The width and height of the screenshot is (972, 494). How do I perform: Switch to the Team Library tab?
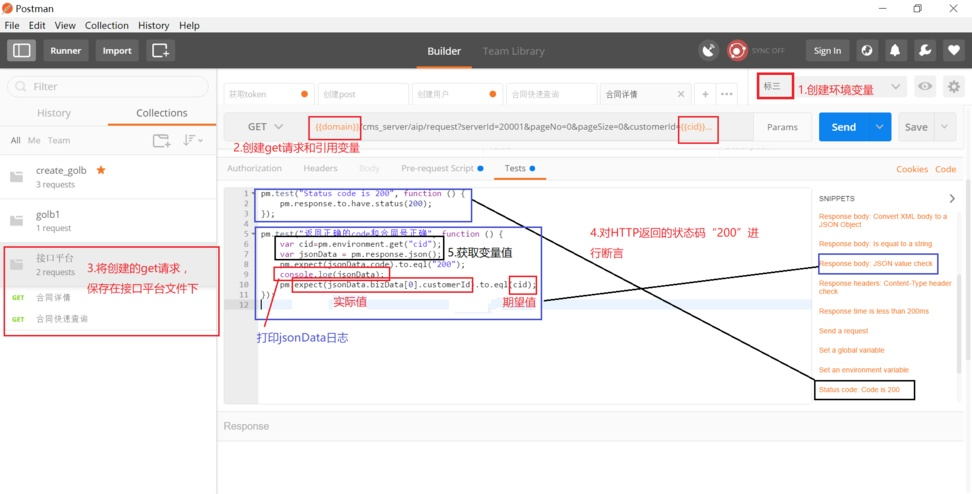point(513,51)
